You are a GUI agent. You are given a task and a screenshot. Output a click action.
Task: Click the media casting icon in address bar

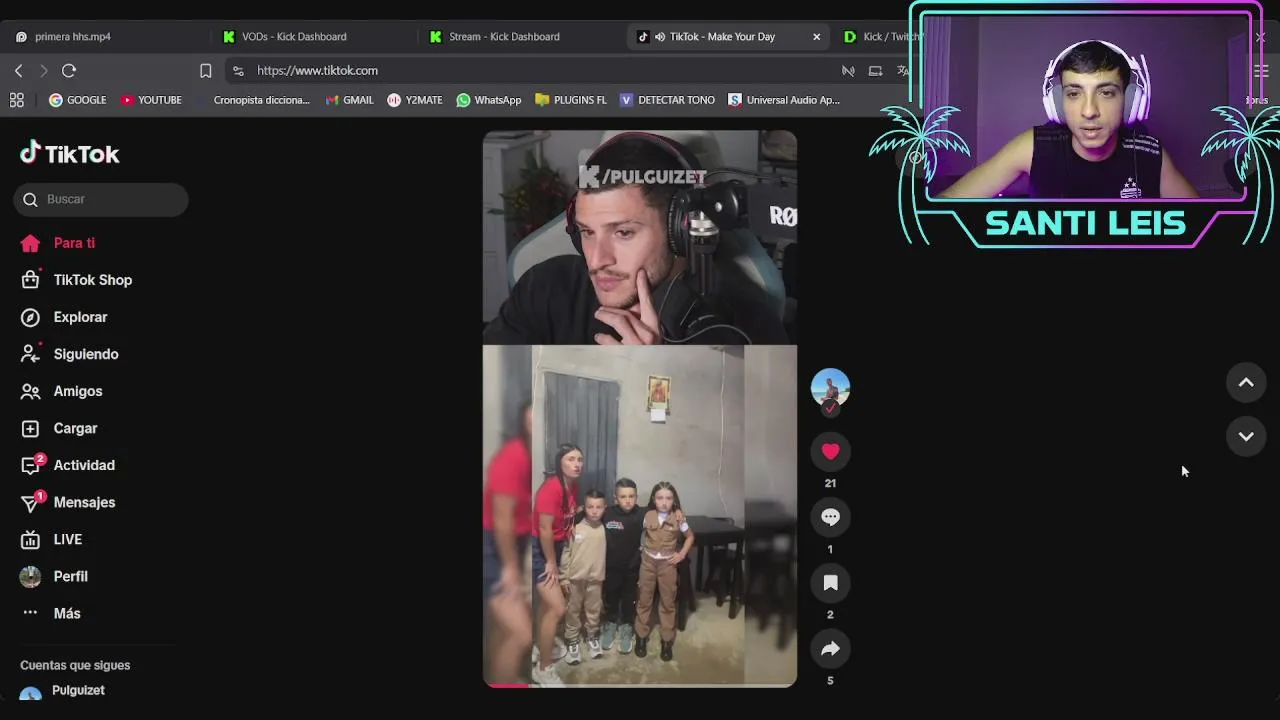click(x=875, y=70)
